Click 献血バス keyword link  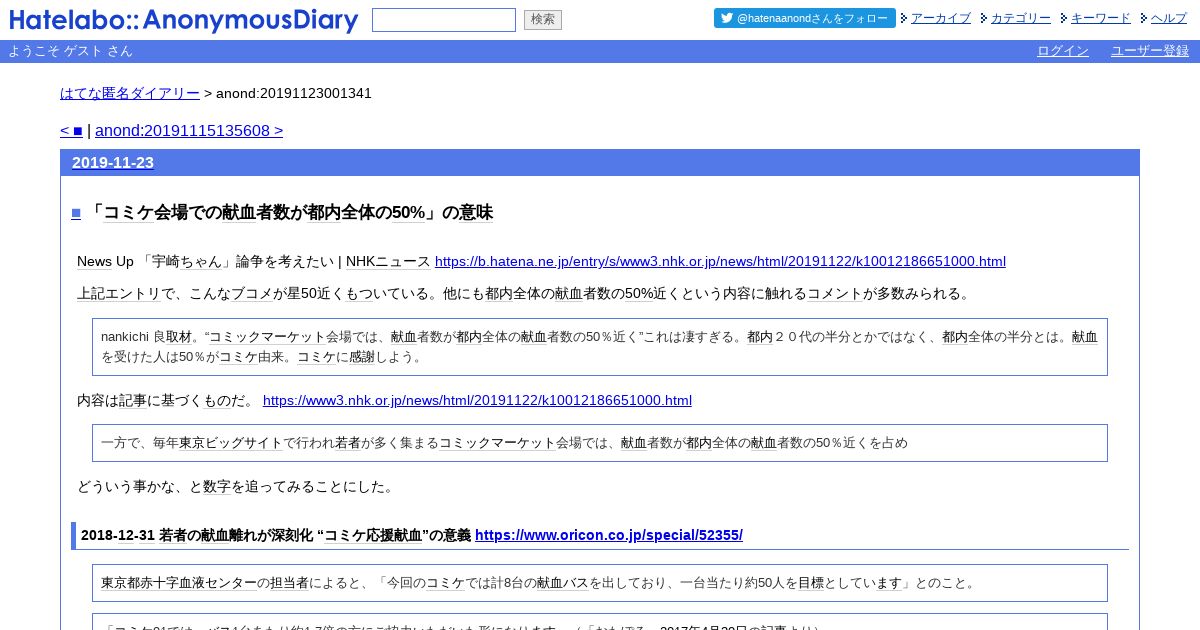pos(563,583)
